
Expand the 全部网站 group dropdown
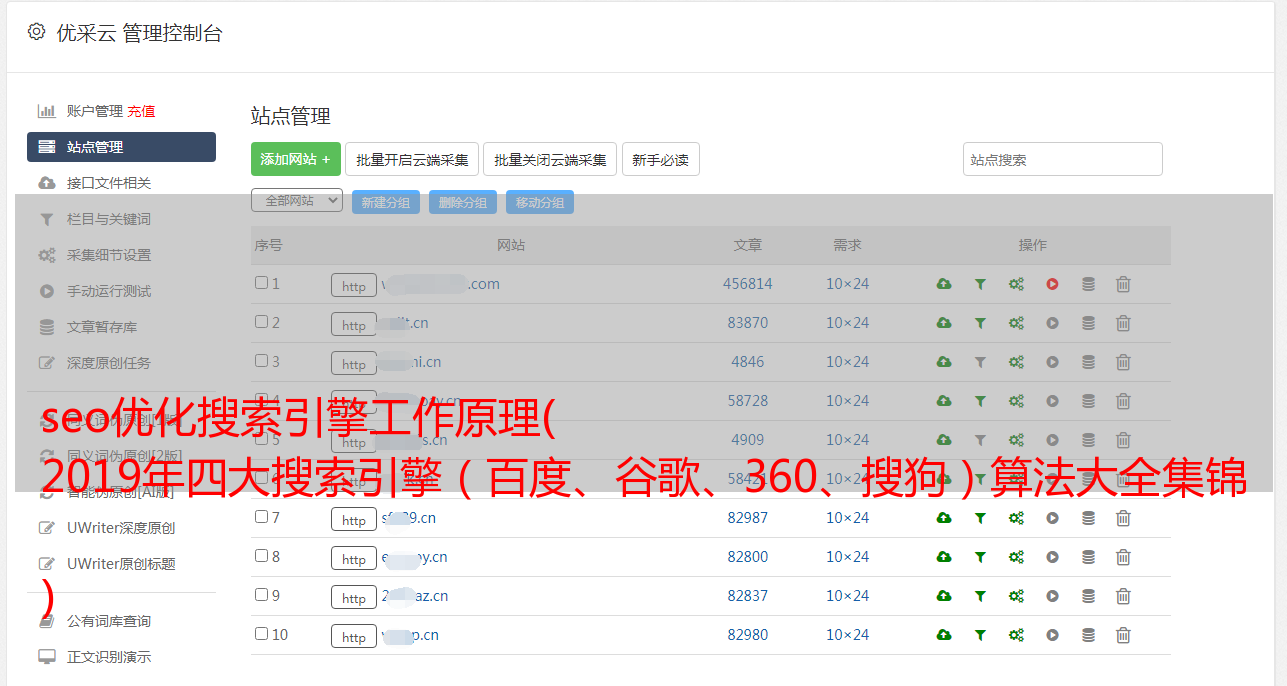297,201
